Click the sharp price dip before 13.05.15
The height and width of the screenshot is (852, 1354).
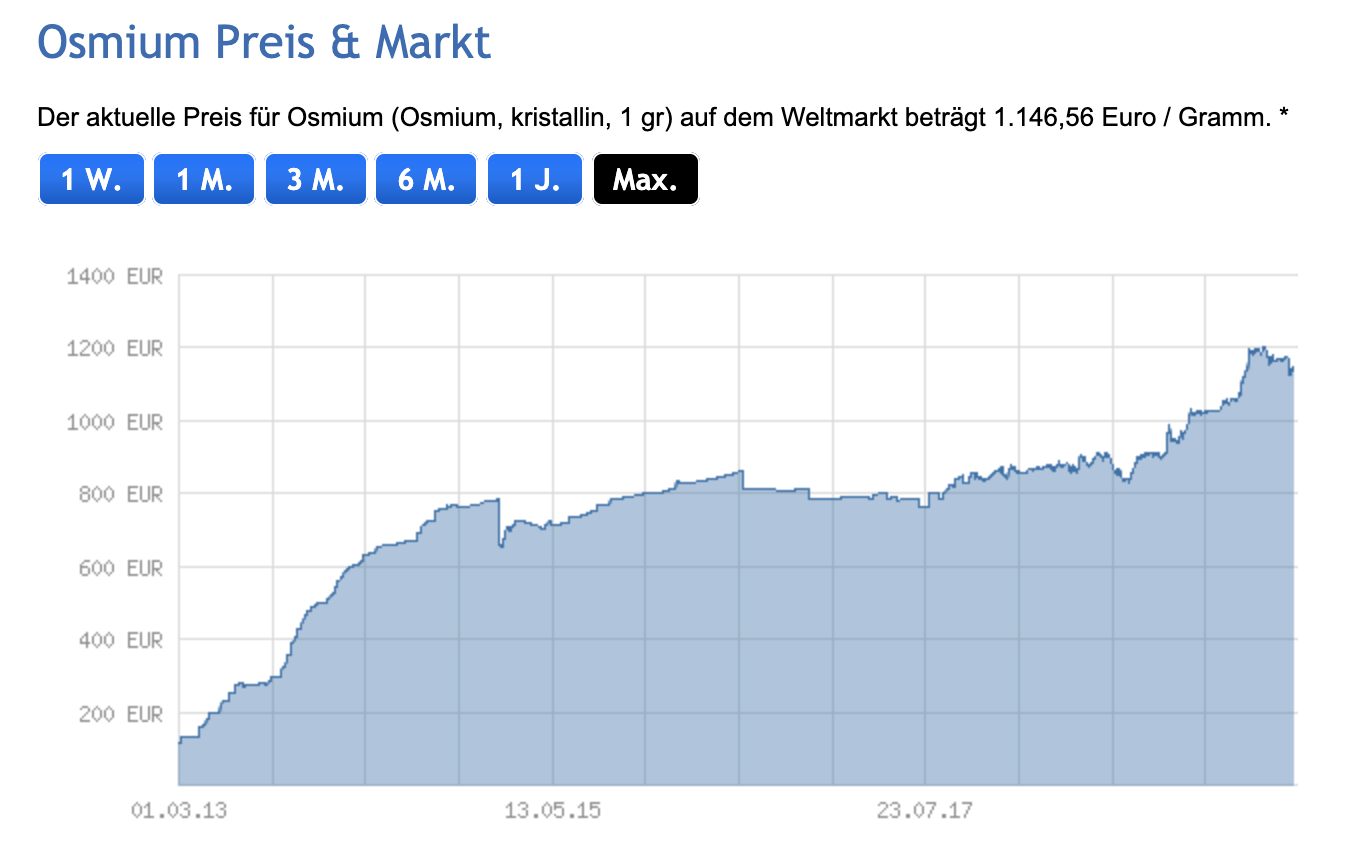pyautogui.click(x=500, y=545)
